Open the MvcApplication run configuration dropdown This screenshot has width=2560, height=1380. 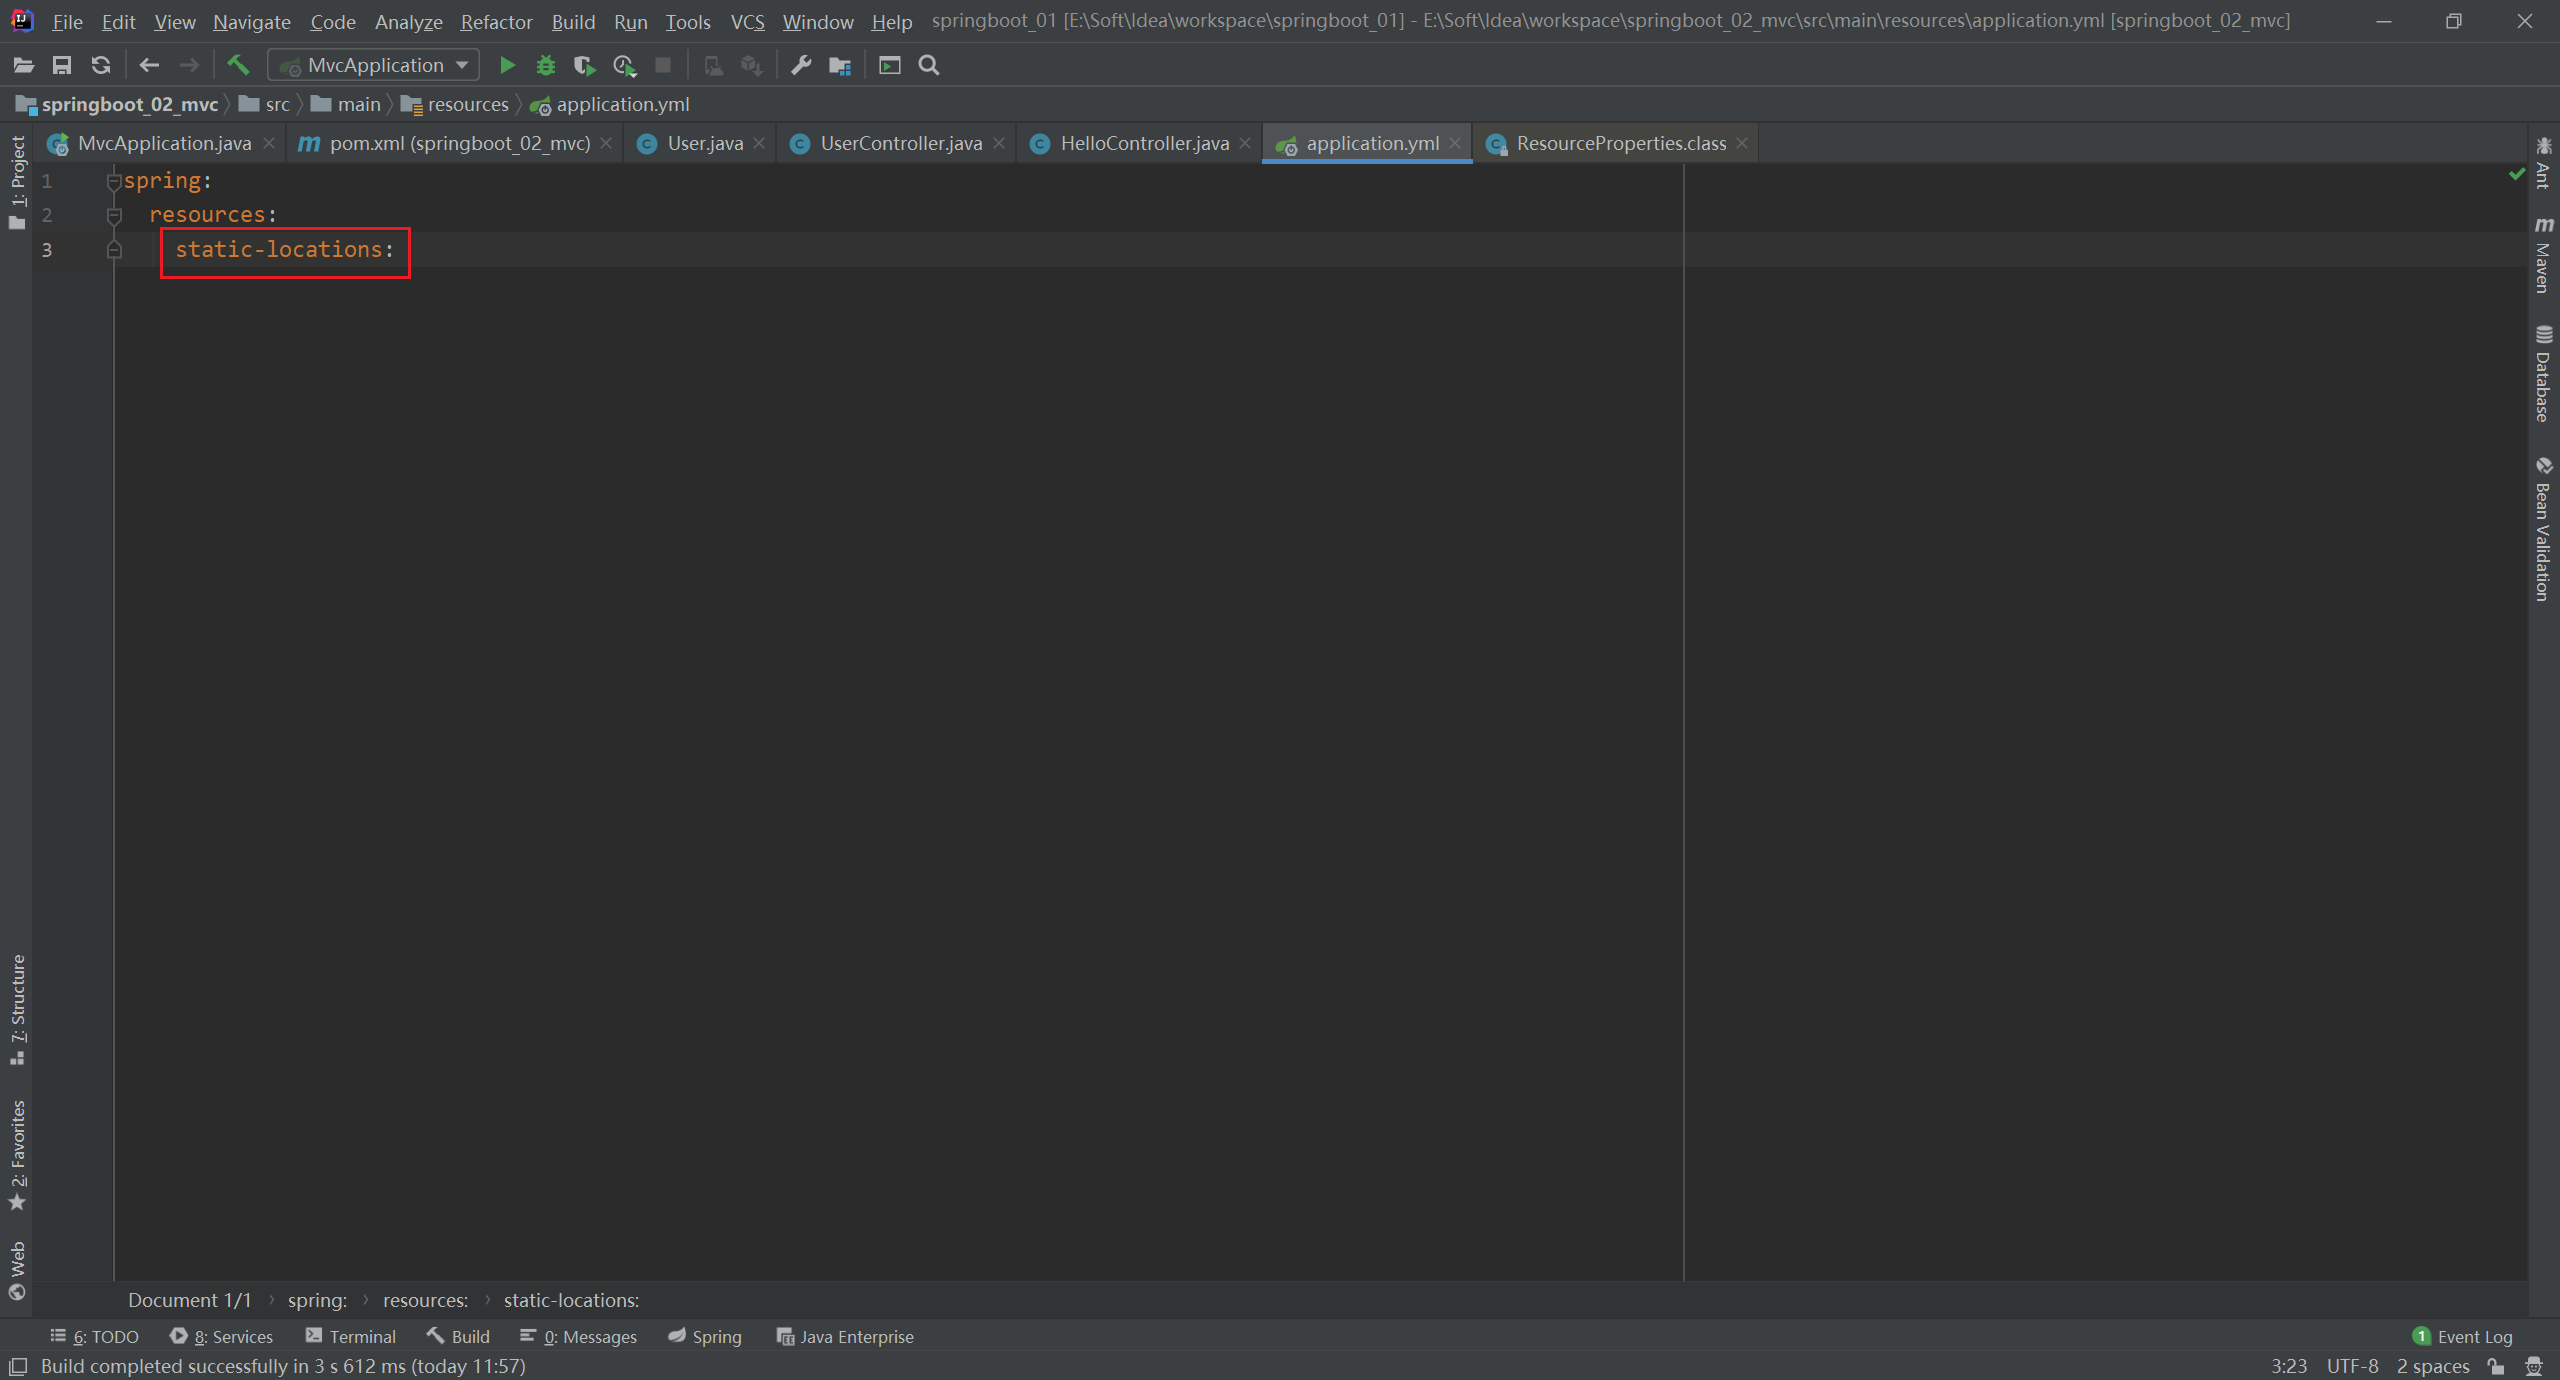[x=374, y=66]
